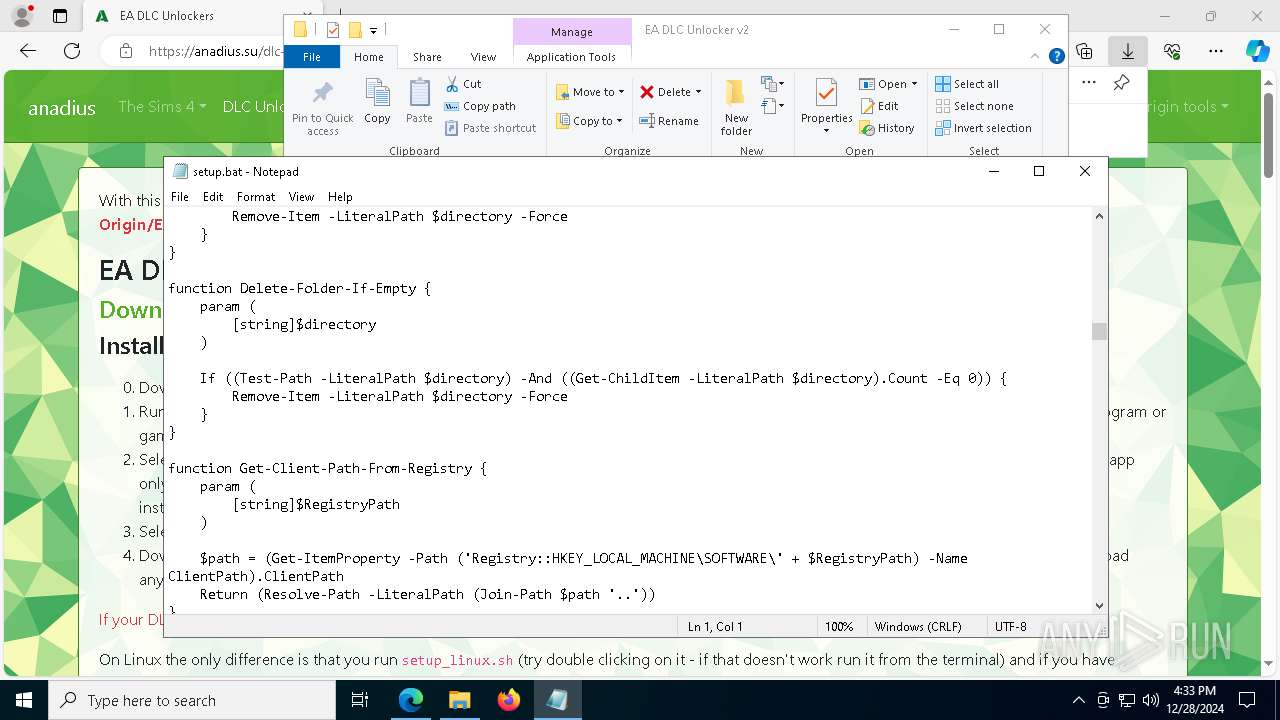
Task: Create a New folder
Action: (736, 107)
